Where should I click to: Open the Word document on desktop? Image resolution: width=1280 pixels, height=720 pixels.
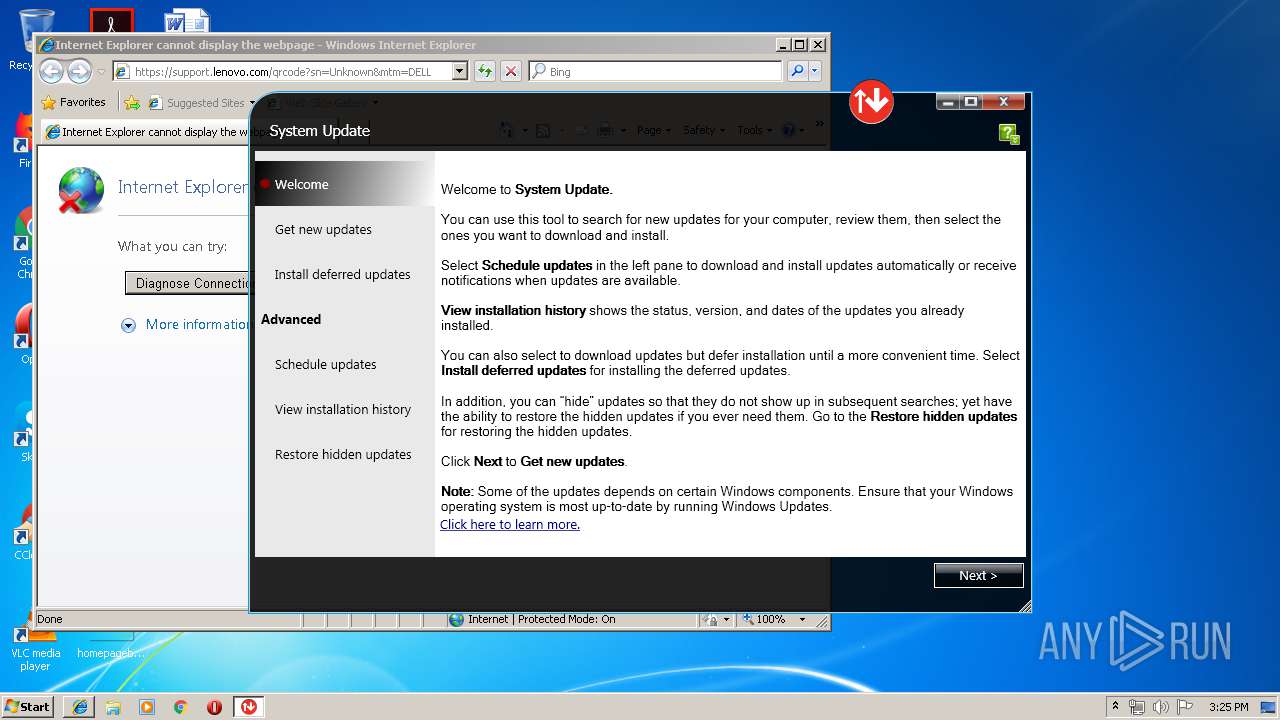tap(187, 22)
